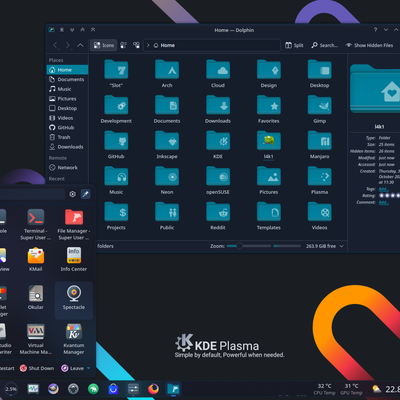Open Videos in the Places sidebar
Image resolution: width=400 pixels, height=400 pixels.
point(67,118)
